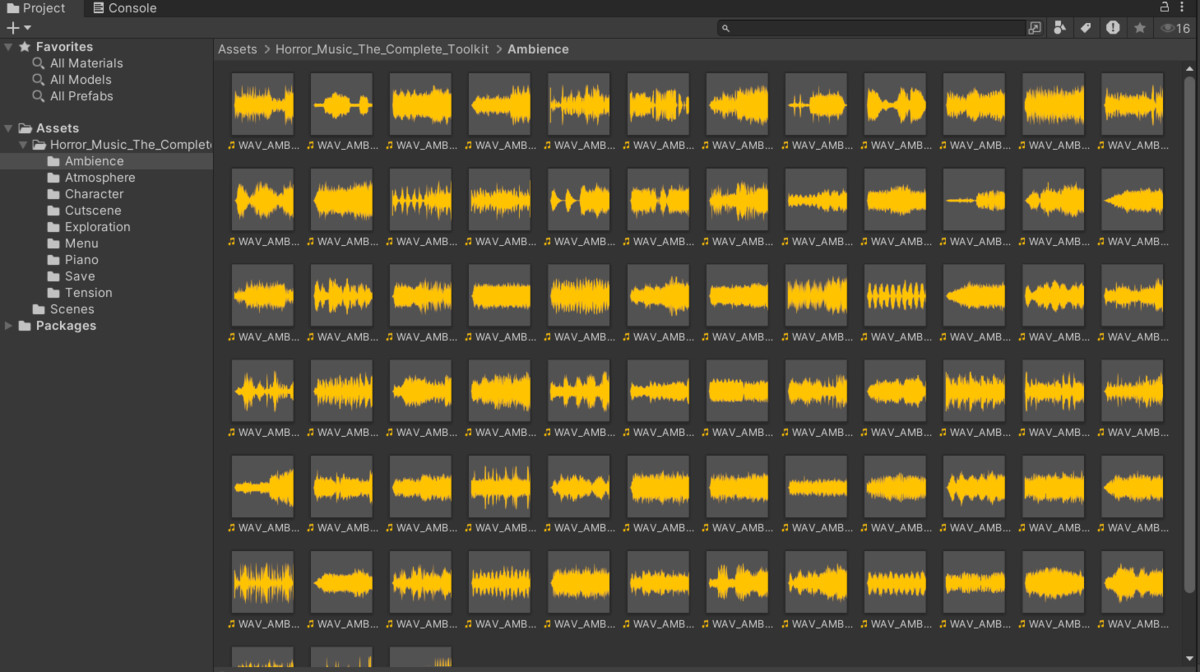Select the last audio clip in the top row
Image resolution: width=1200 pixels, height=672 pixels.
1132,104
